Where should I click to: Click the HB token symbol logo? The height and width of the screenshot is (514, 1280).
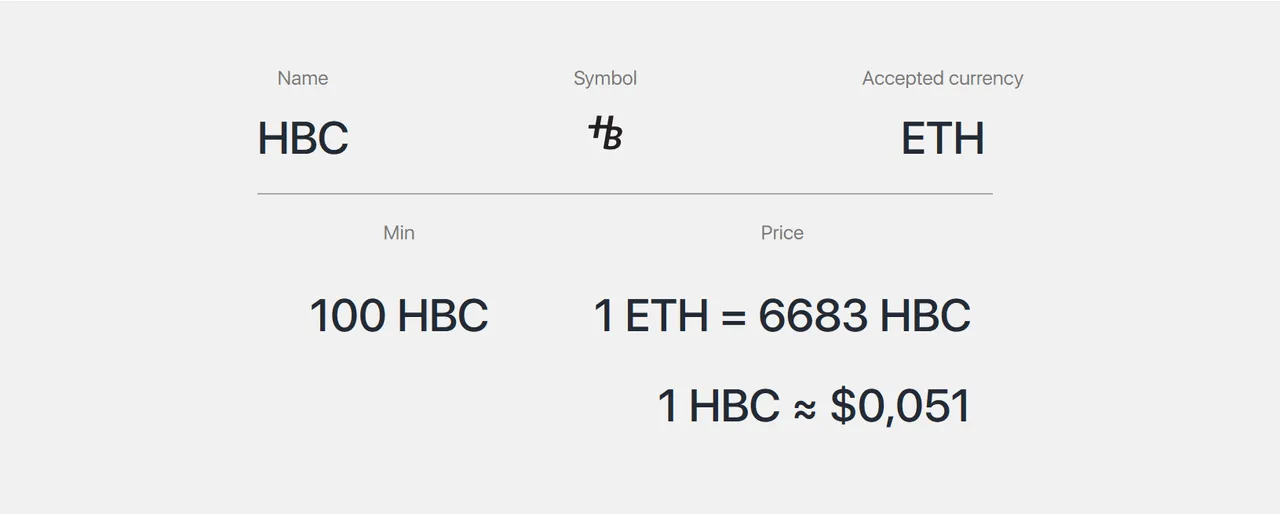605,133
